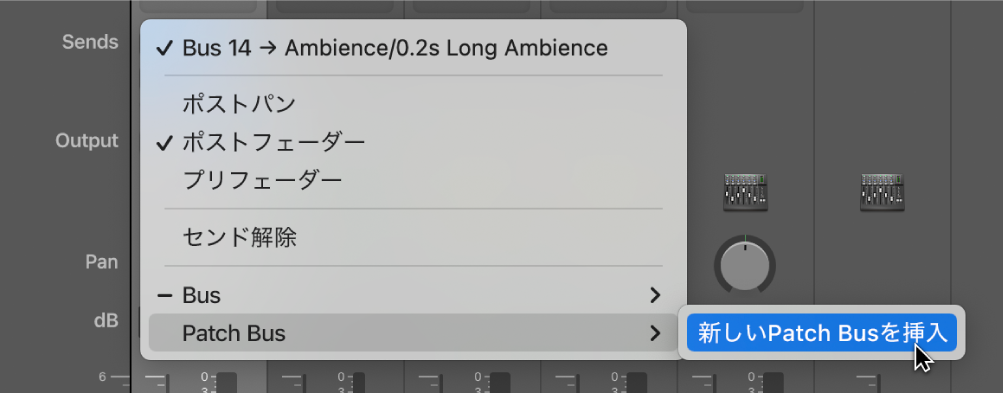Screen dimensions: 1003x394
Task: Click the chevron arrow on the Patch Bus row
Action: (654, 333)
